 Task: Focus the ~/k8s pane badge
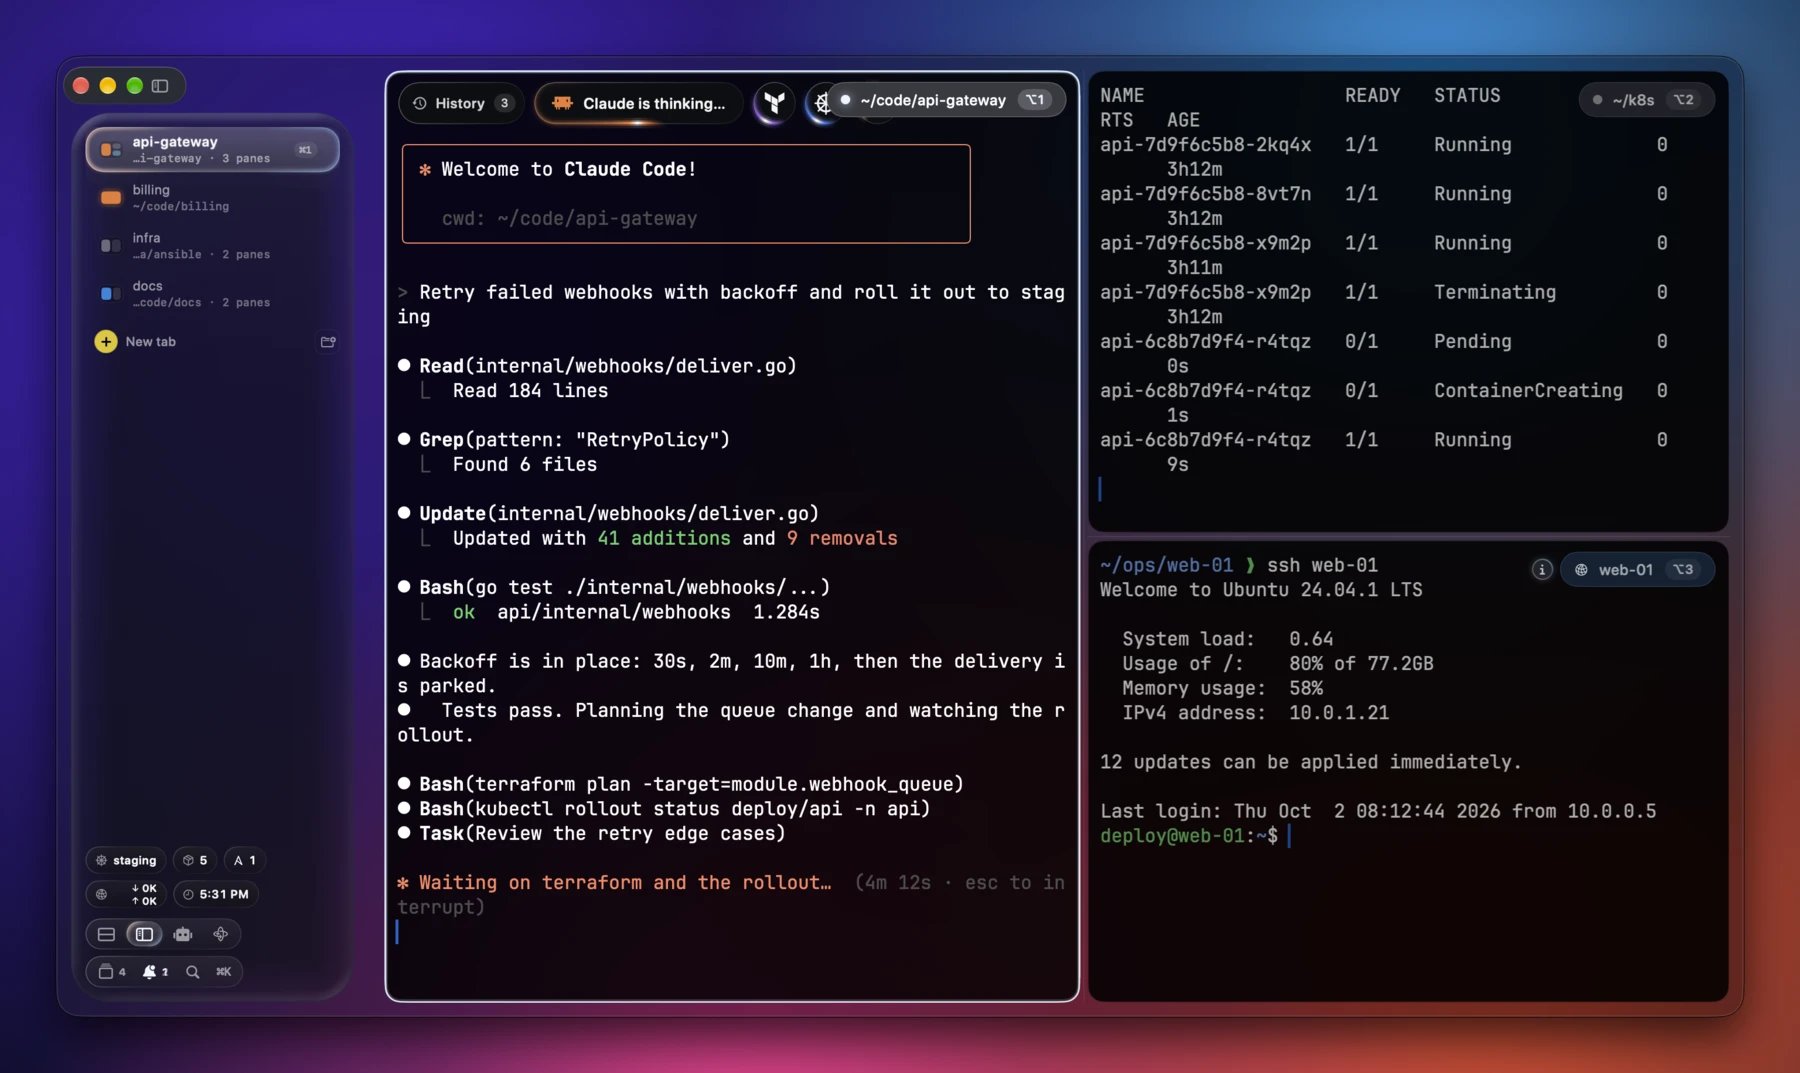(x=1646, y=100)
